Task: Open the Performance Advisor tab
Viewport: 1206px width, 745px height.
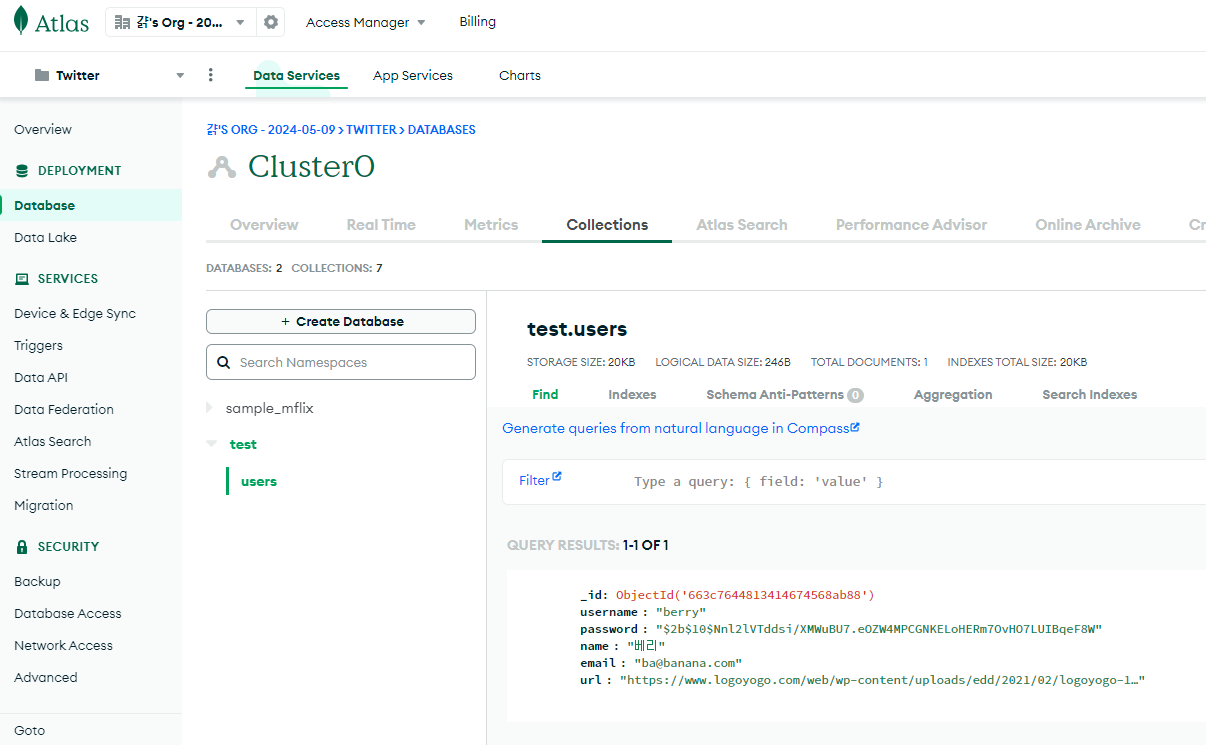Action: [911, 225]
